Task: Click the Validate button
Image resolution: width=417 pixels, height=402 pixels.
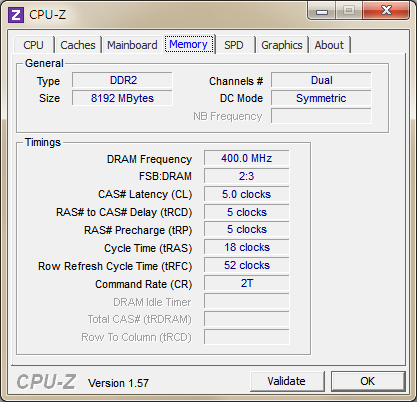Action: pos(287,381)
